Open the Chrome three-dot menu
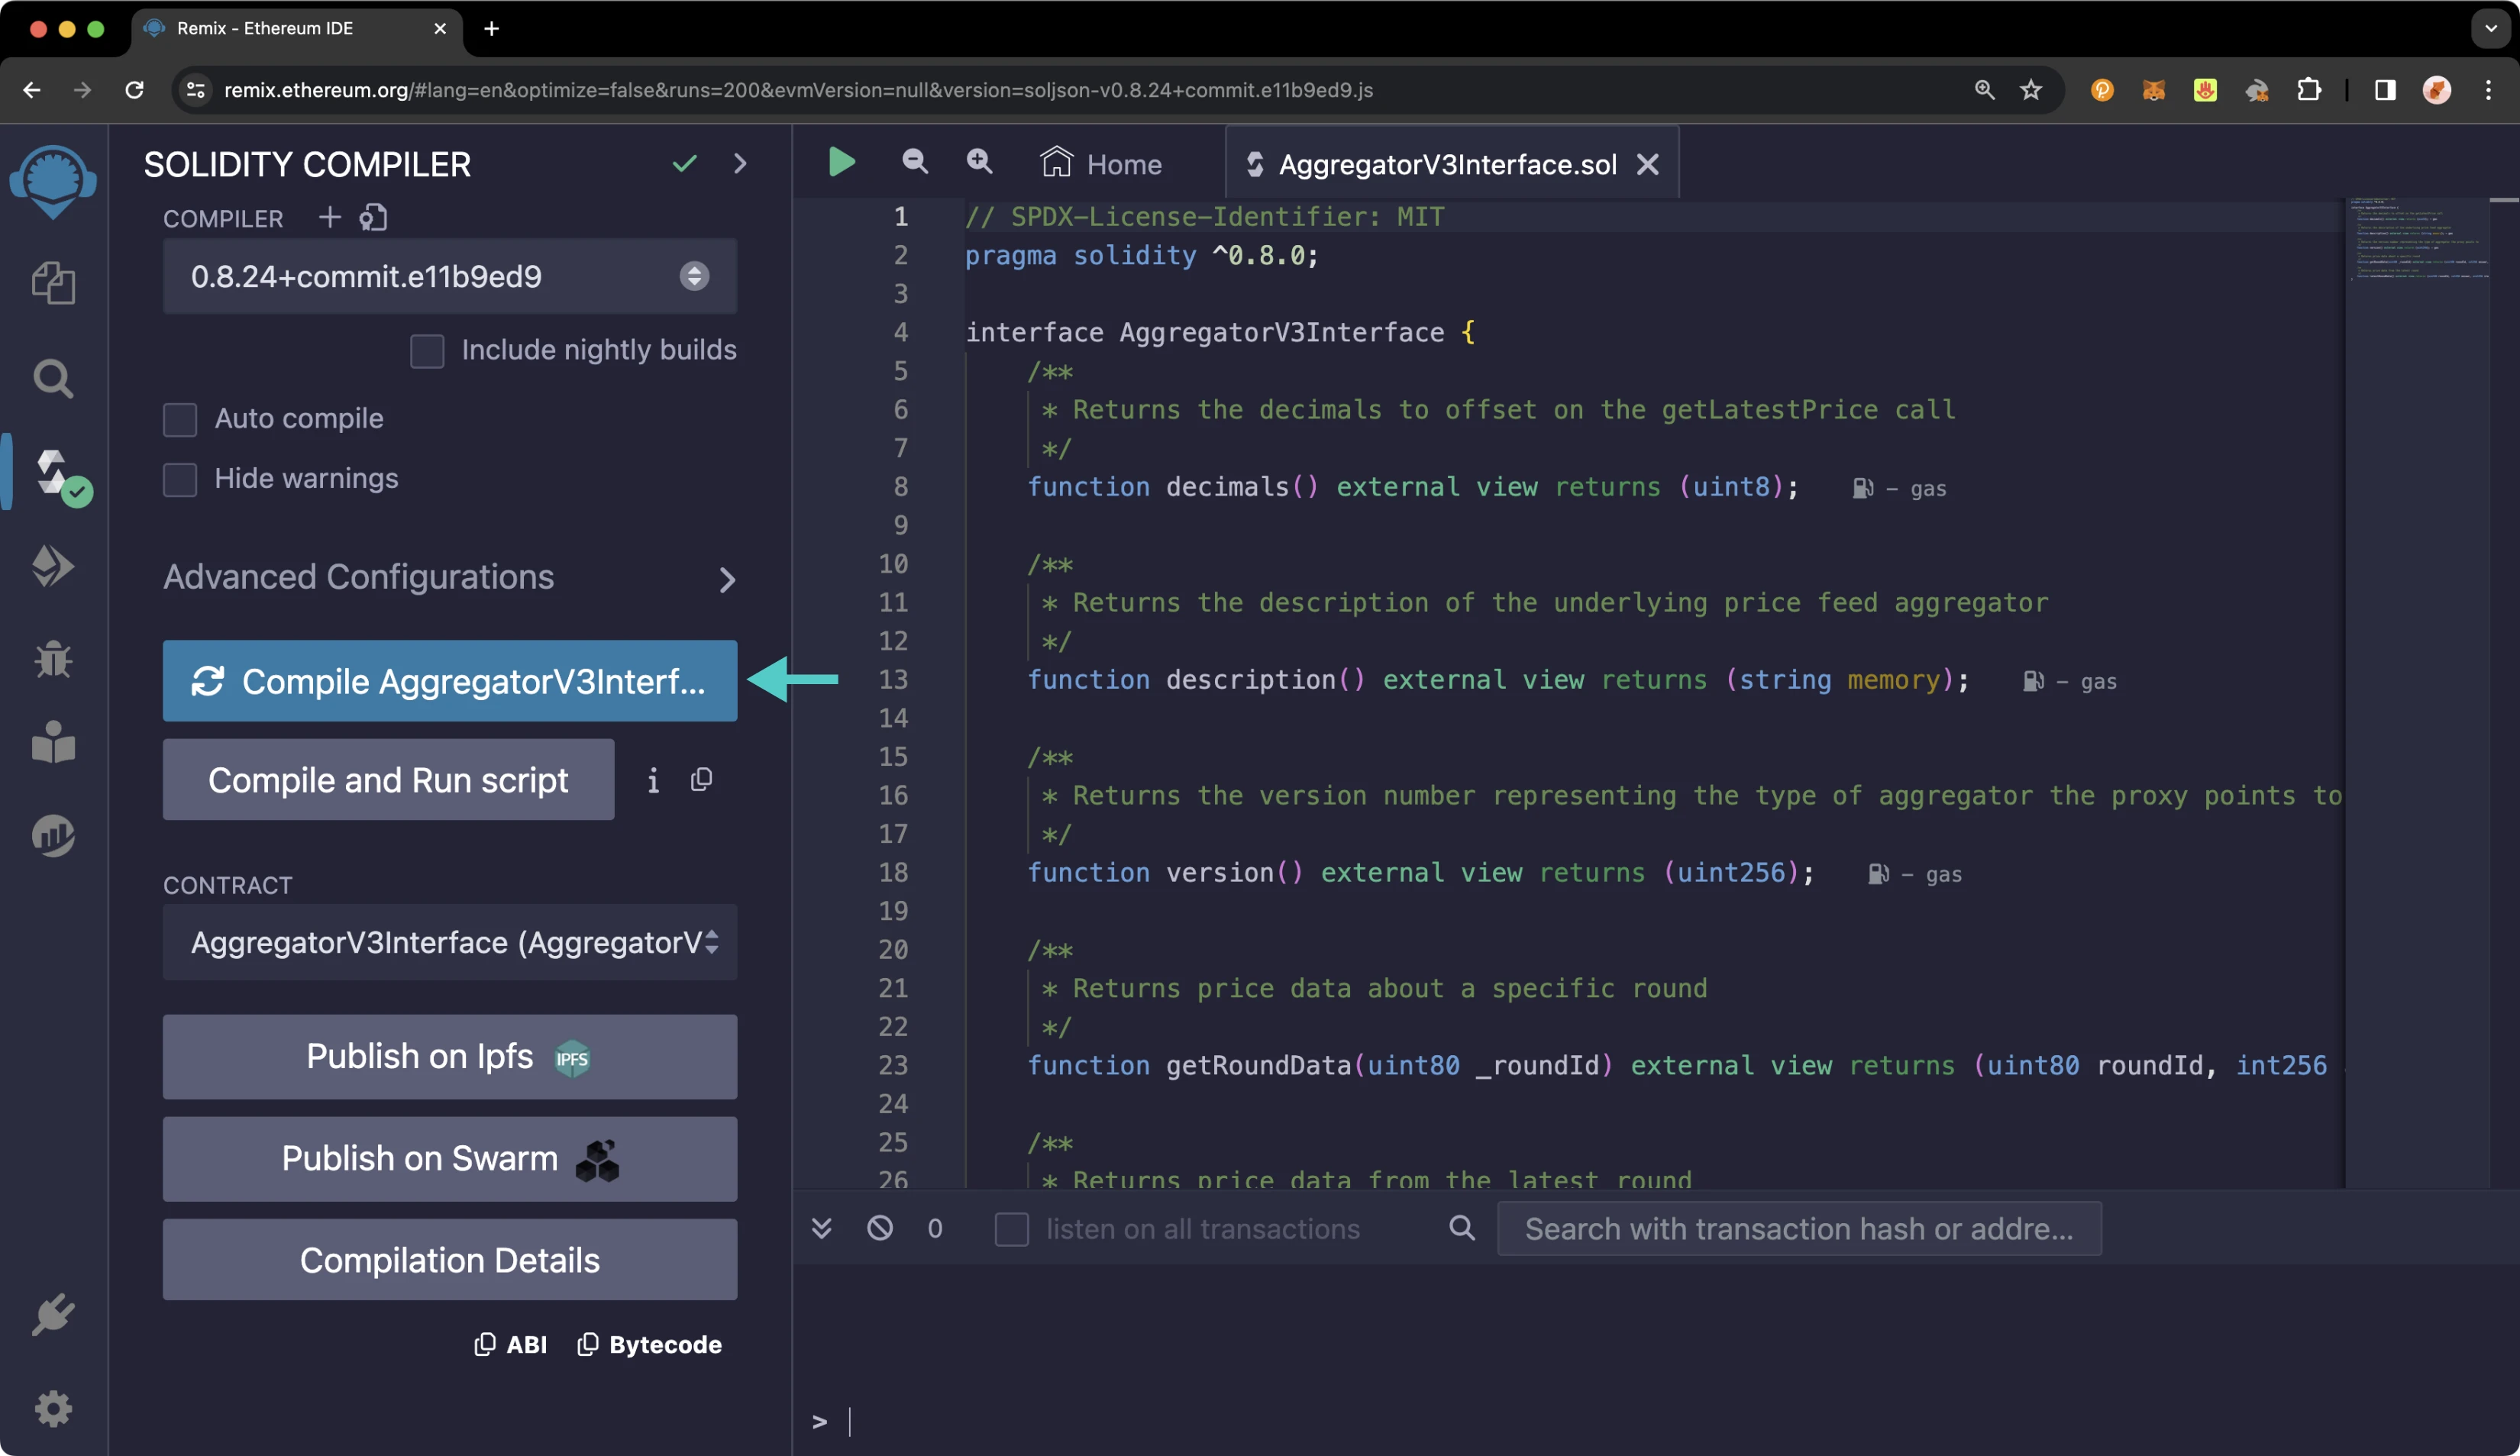Screen dimensions: 2520x1456 (2489, 90)
